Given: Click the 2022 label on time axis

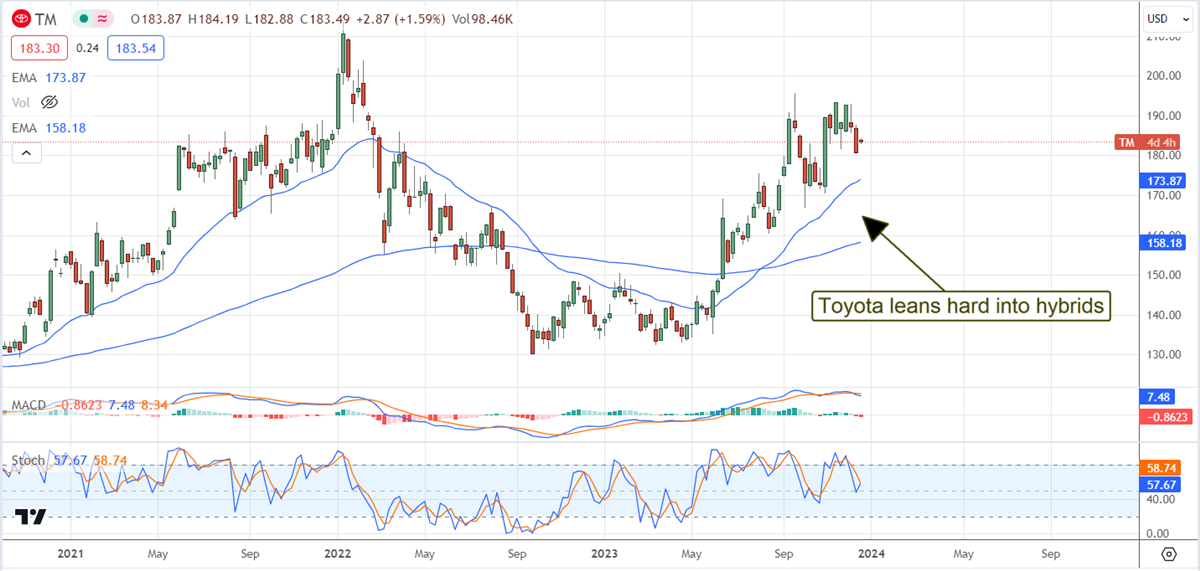Looking at the screenshot, I should pos(338,552).
